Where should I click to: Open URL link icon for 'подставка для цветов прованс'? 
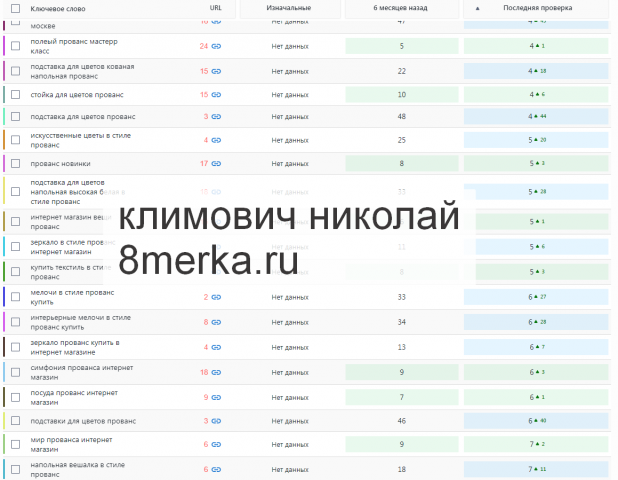click(x=216, y=117)
